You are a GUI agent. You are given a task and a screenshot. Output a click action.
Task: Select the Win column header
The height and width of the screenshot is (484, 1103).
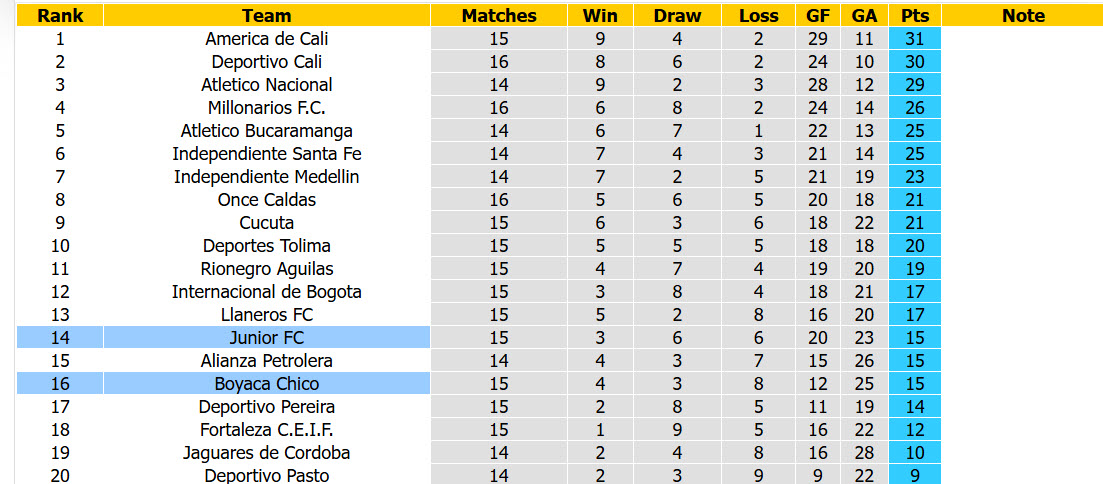[x=601, y=15]
